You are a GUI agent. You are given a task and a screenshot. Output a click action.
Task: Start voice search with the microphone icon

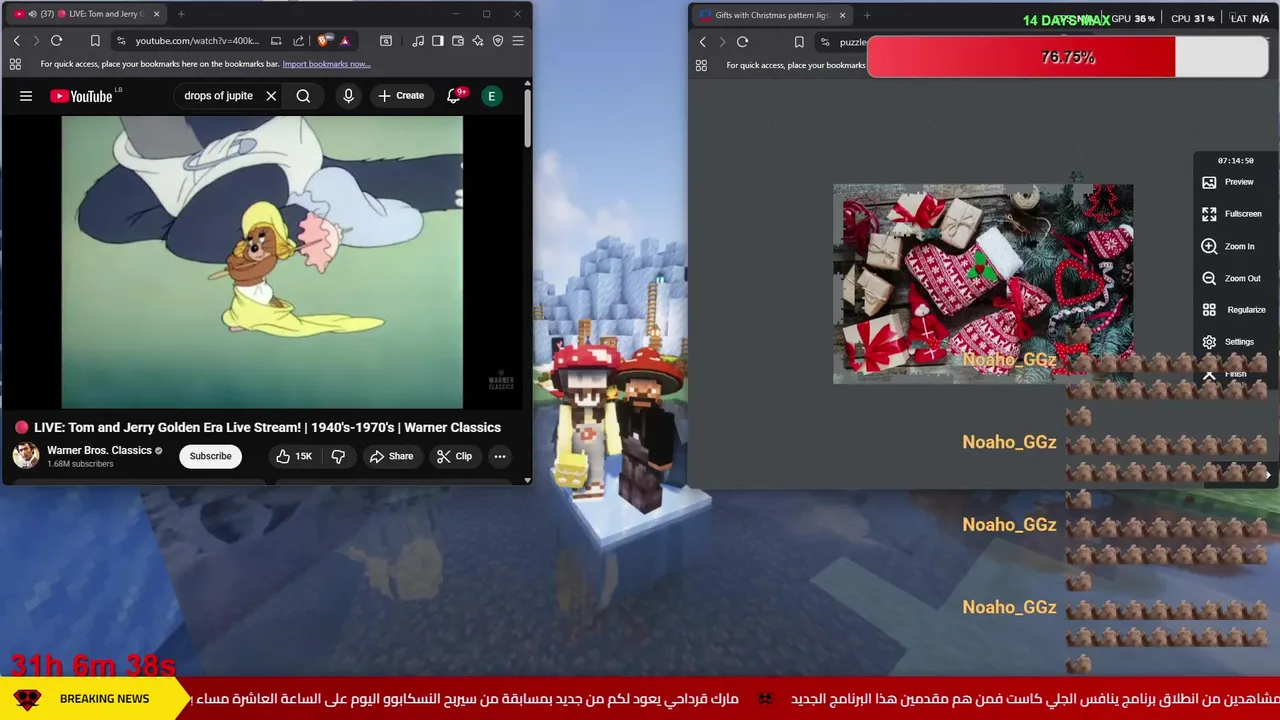(348, 96)
